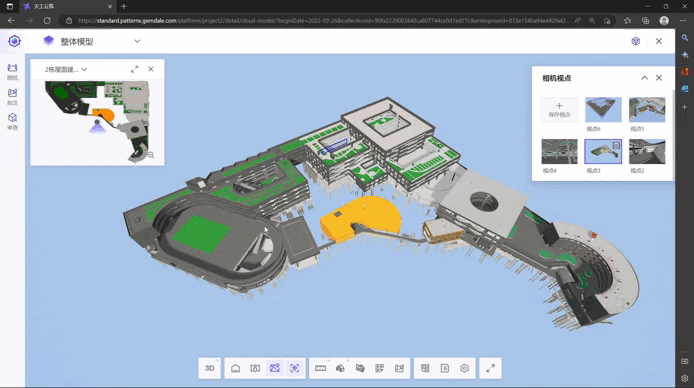Click the note icon on 视点3 thumbnail

(x=616, y=145)
